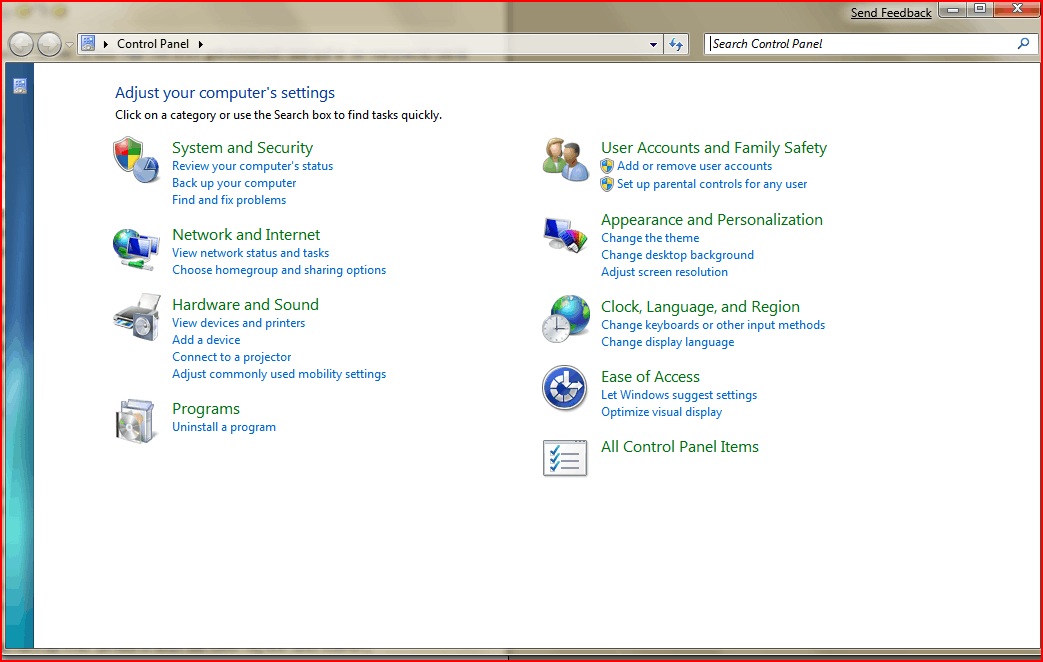Click the search magnifier icon

[1023, 44]
